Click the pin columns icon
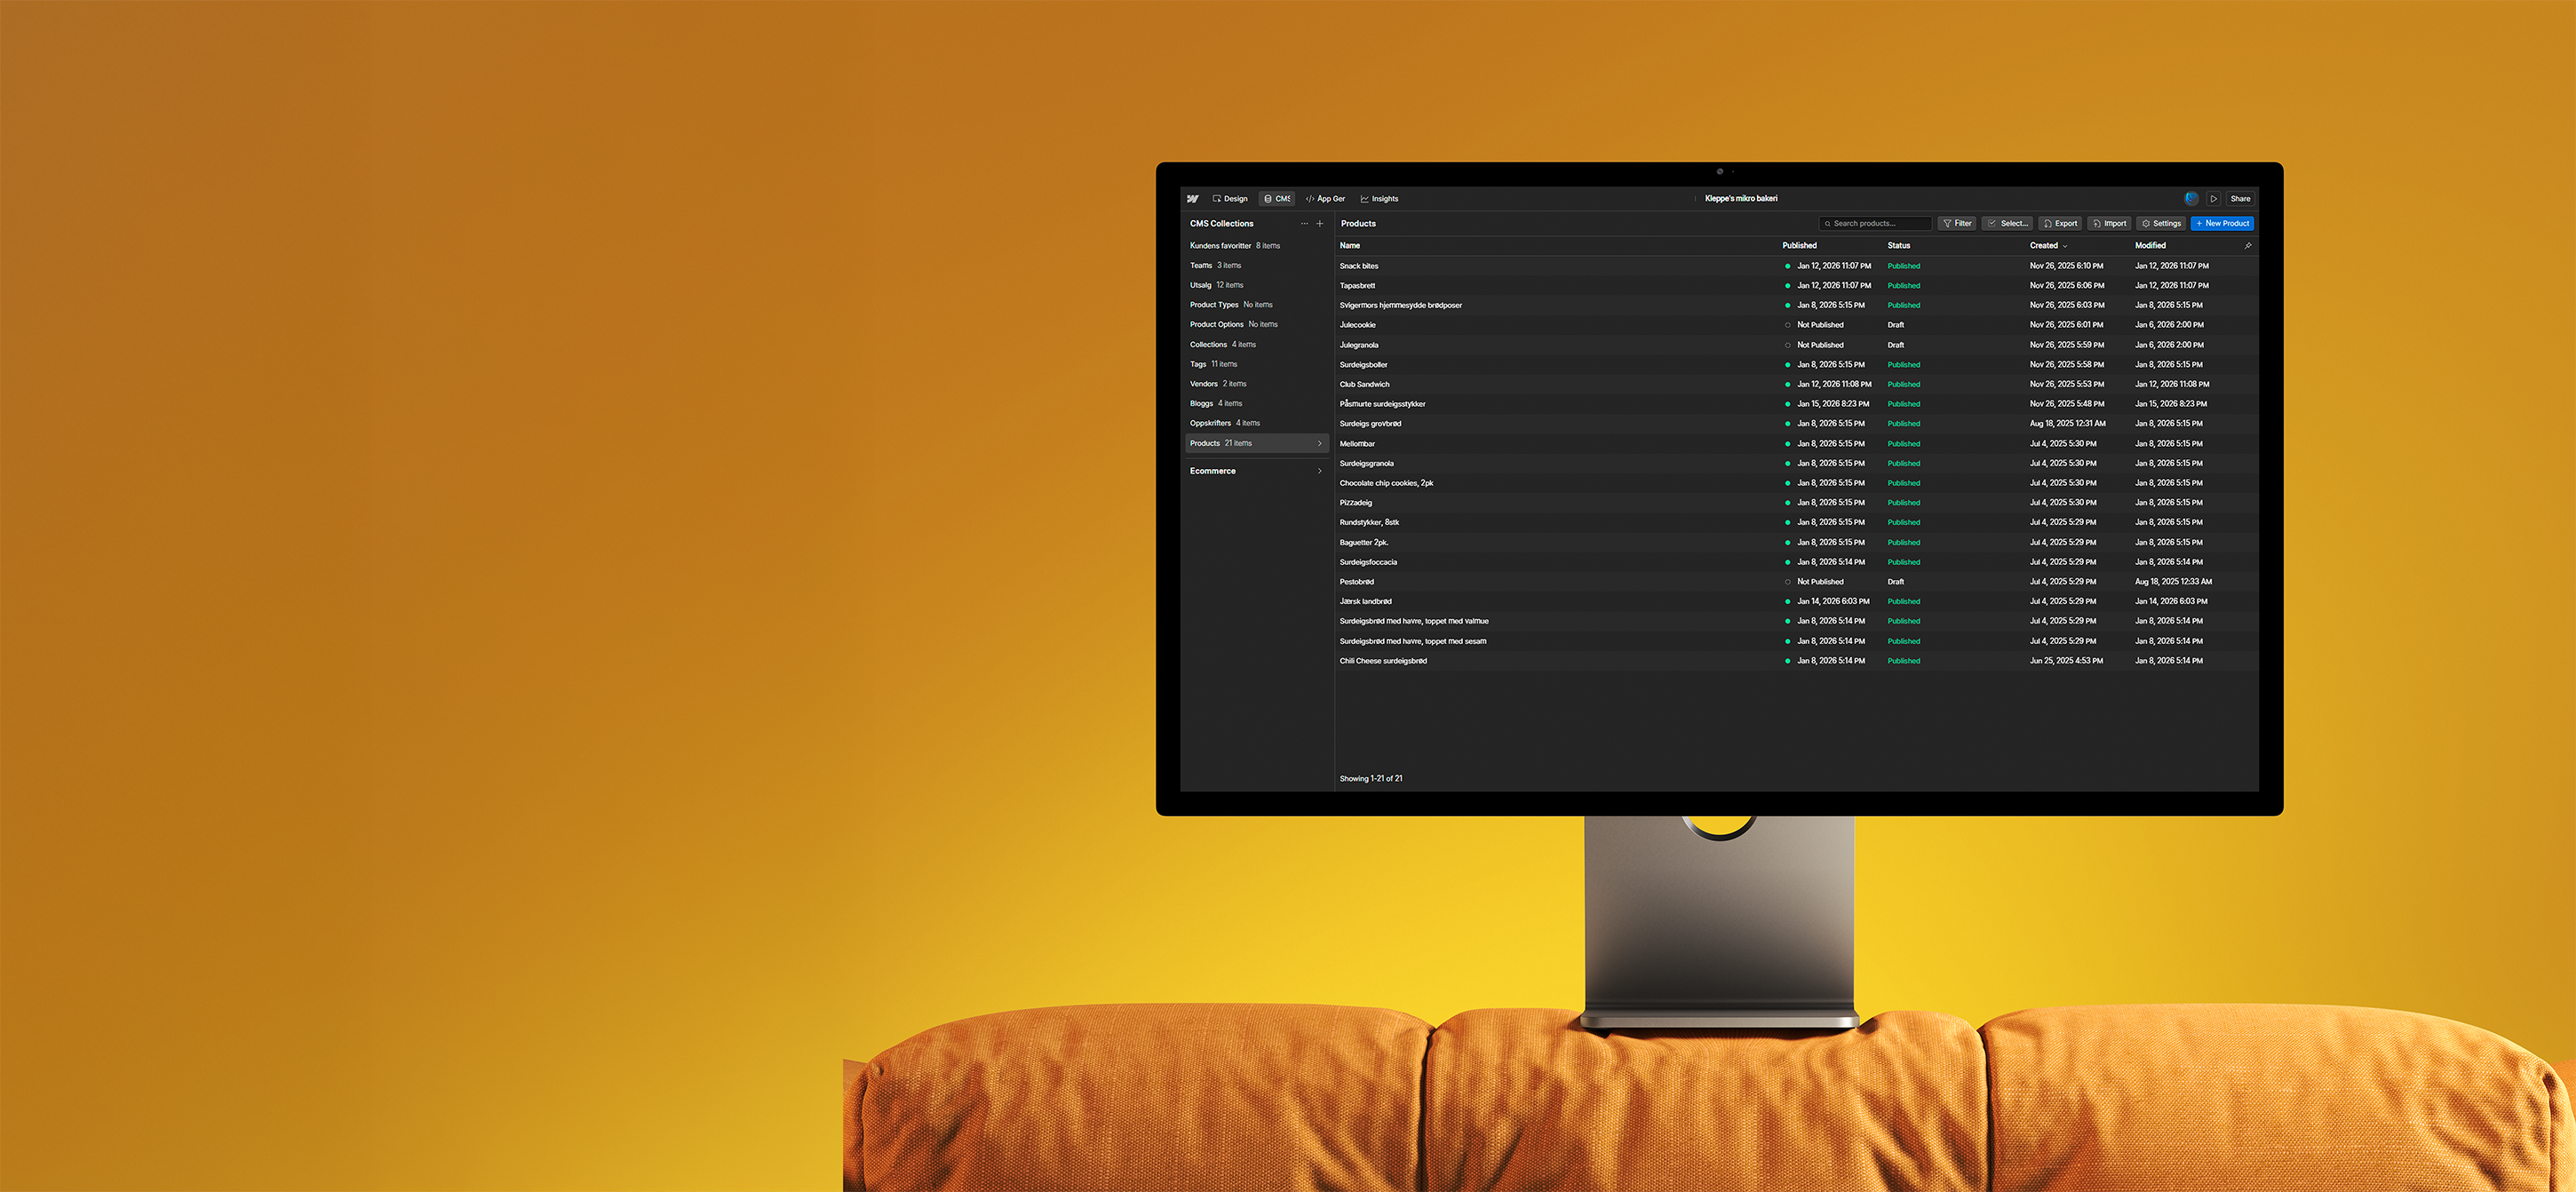Viewport: 2576px width, 1192px height. [2247, 246]
